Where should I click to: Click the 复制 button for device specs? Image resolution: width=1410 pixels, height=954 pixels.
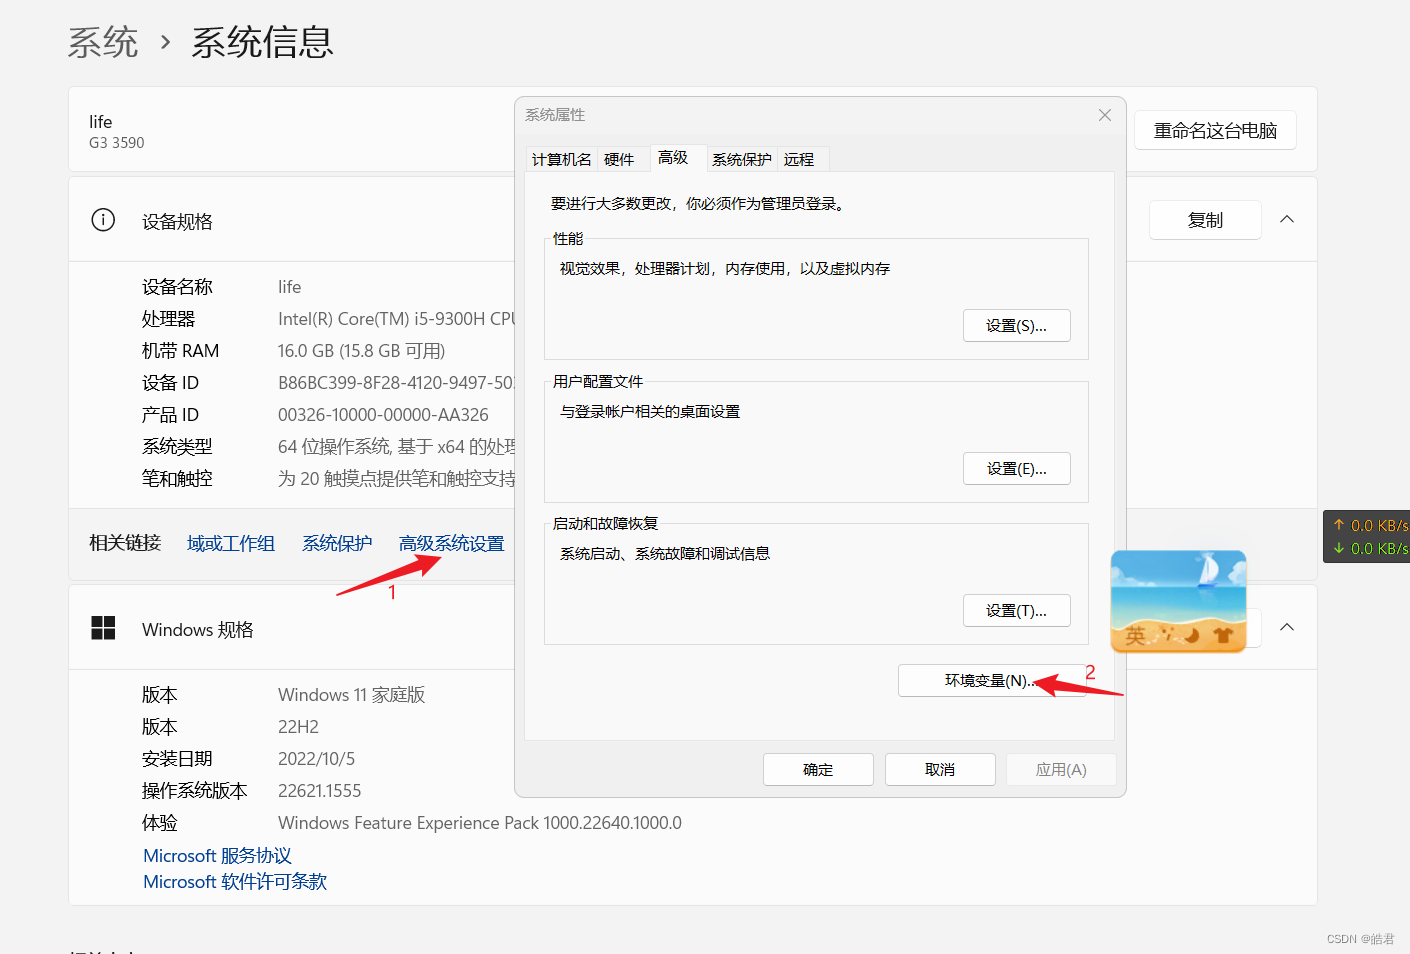point(1205,220)
